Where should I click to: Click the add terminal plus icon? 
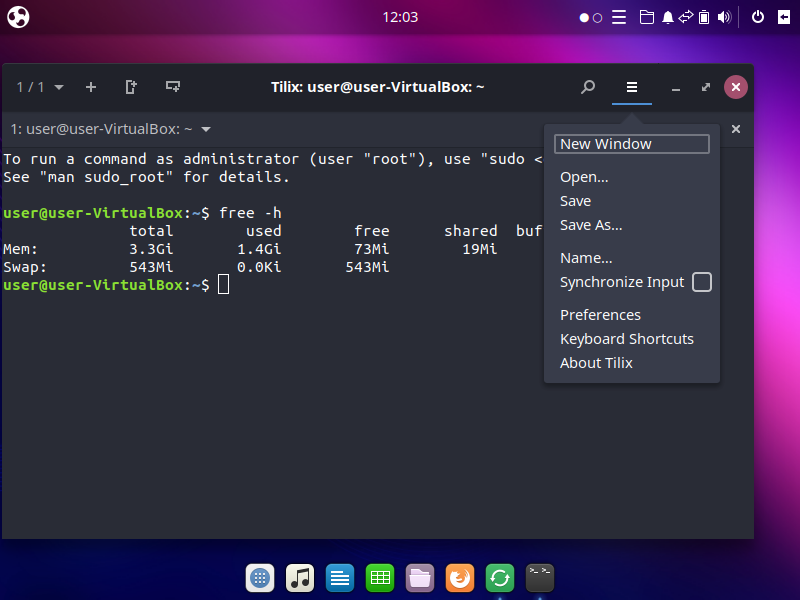[91, 87]
